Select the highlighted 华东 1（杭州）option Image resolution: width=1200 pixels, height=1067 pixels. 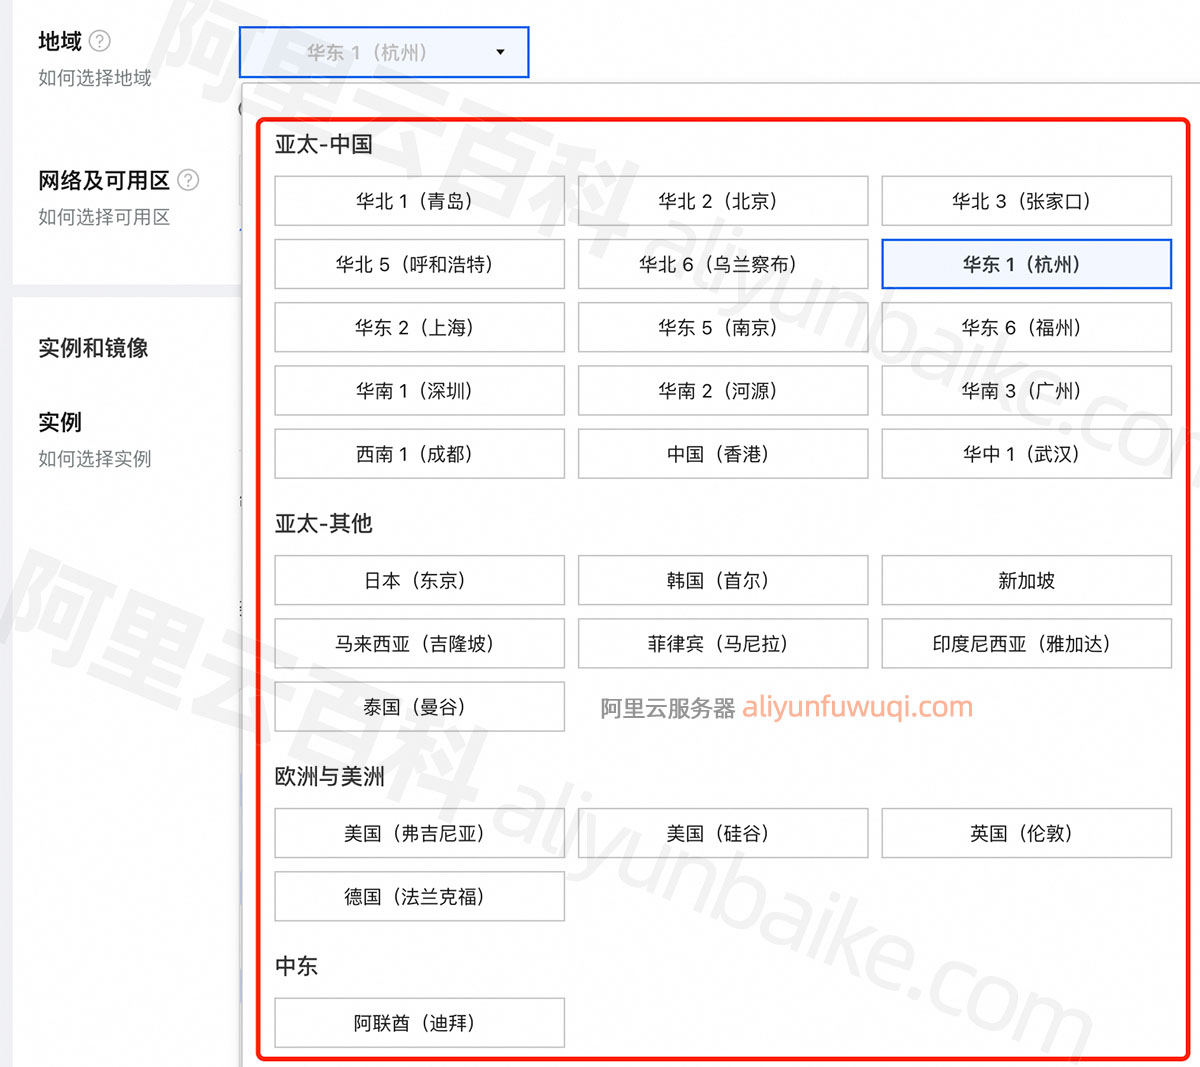tap(1026, 264)
